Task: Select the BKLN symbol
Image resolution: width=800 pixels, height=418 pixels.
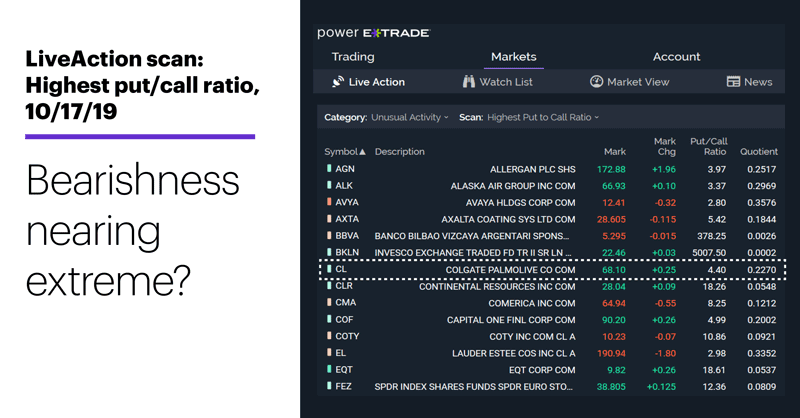Action: tap(347, 252)
